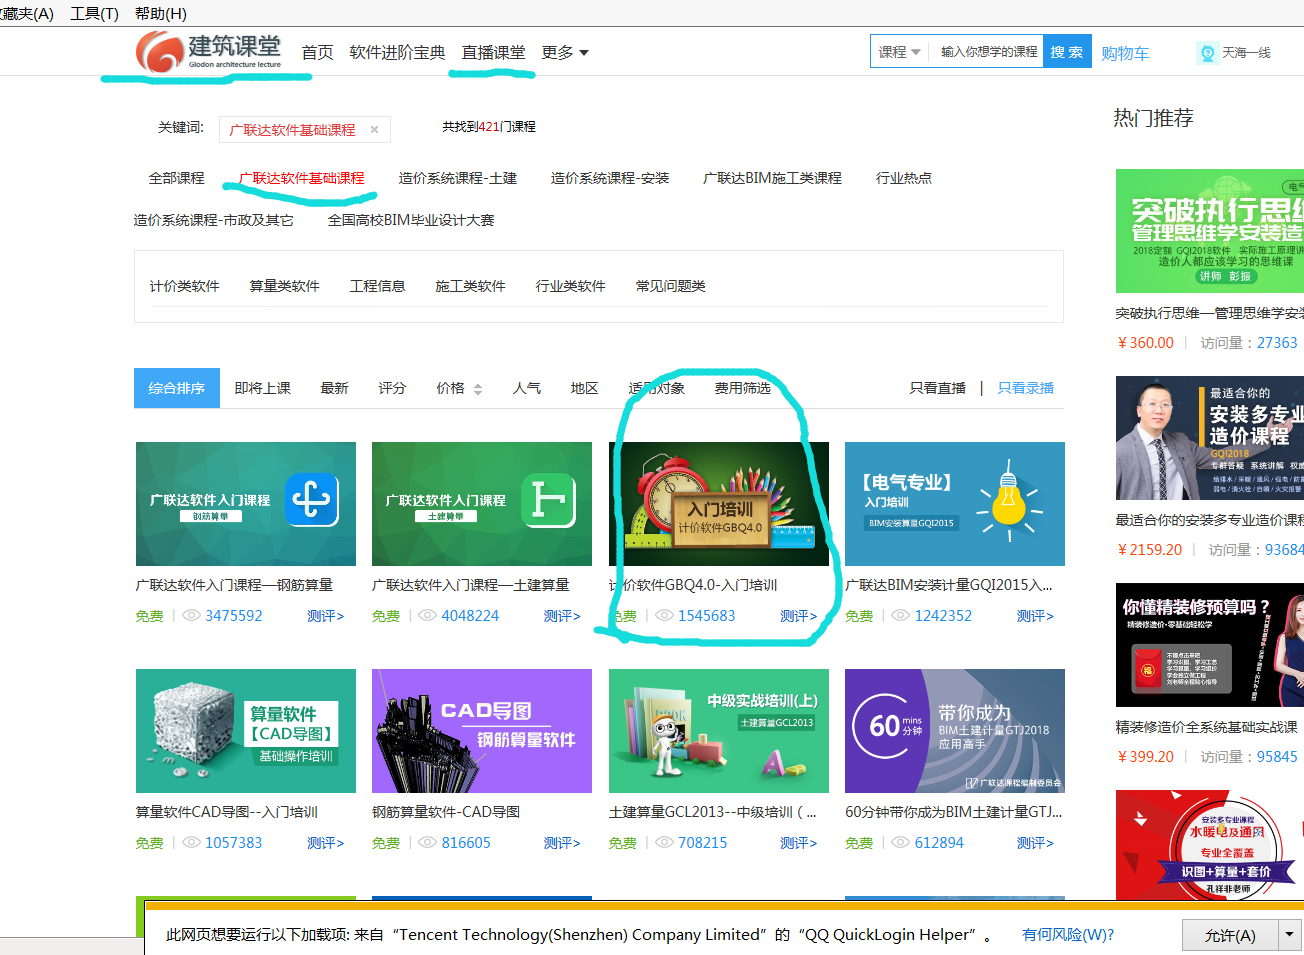Click the eye icon beside 612894 views
This screenshot has width=1304, height=955.
coord(901,843)
